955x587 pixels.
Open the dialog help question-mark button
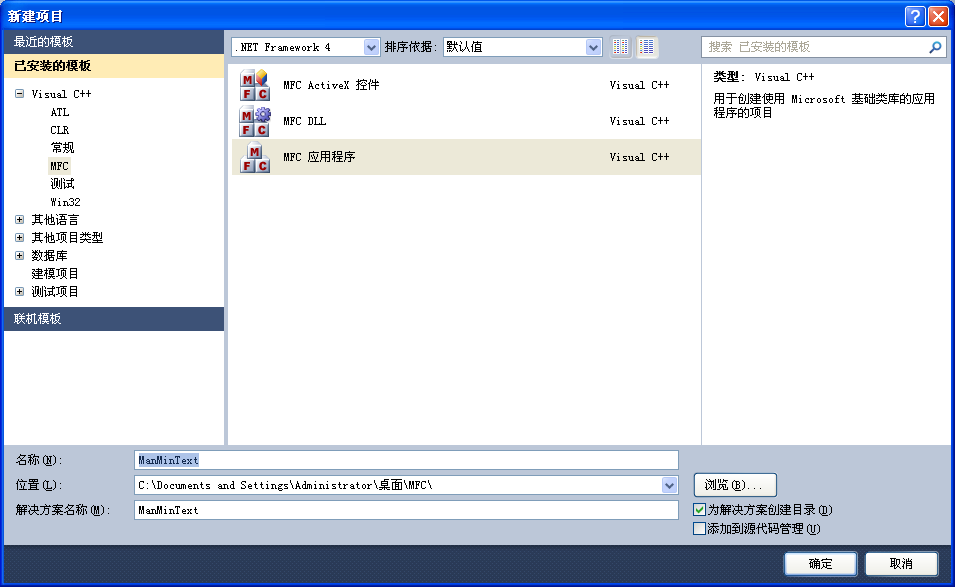915,16
